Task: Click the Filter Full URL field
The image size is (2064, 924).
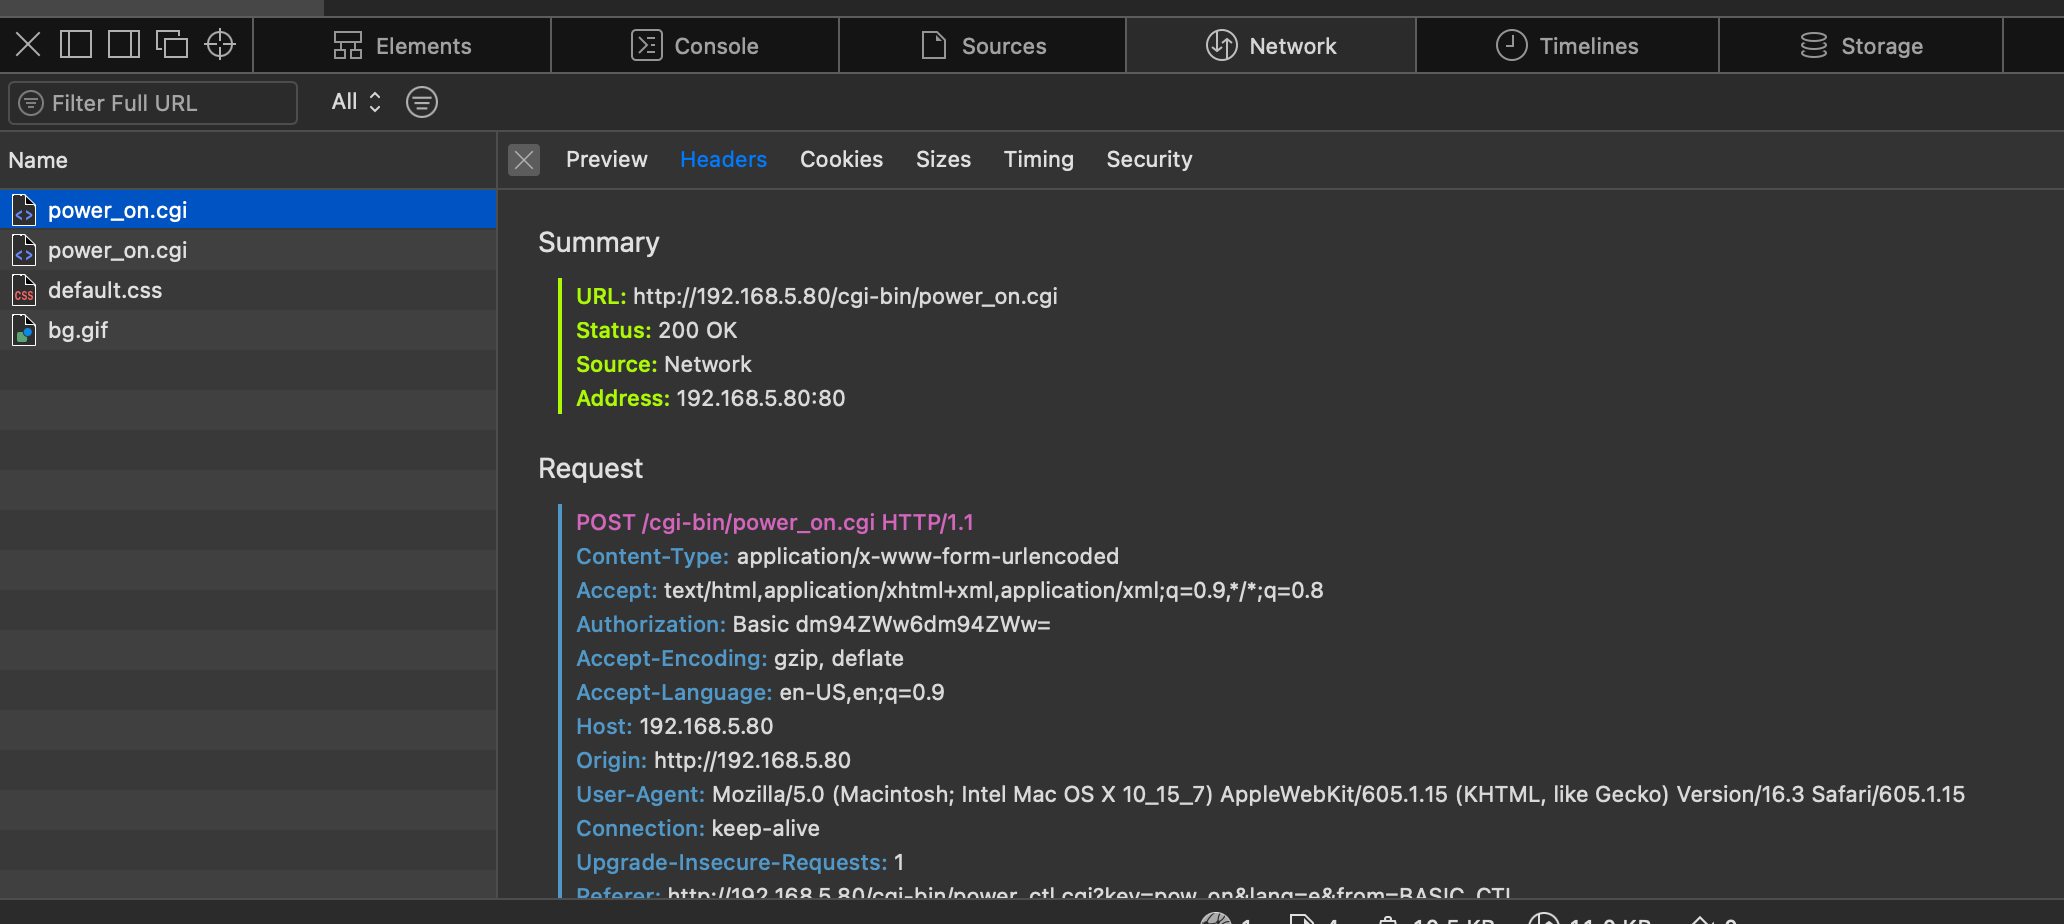Action: point(153,103)
